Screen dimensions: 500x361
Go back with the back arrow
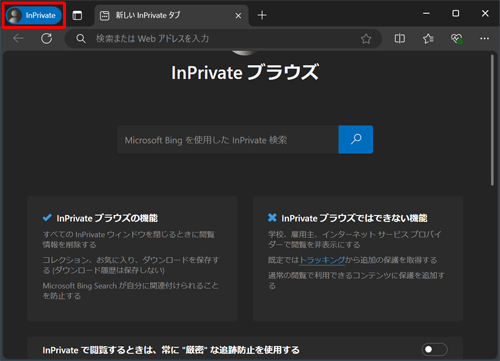click(x=18, y=39)
